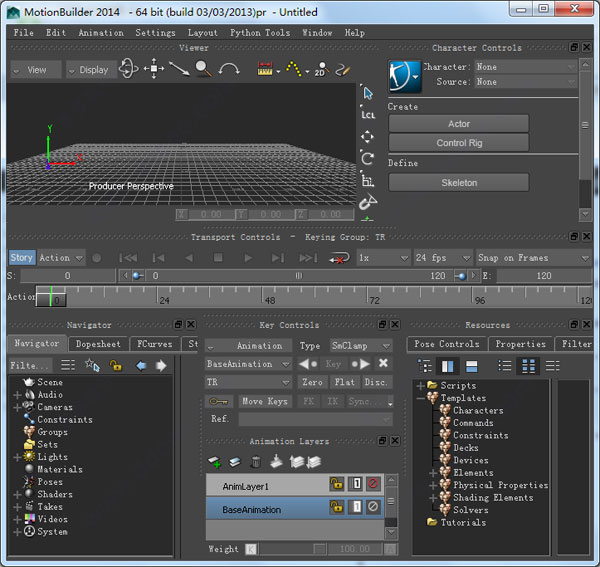The height and width of the screenshot is (567, 600).
Task: Expand the Audio node in Navigator
Action: (17, 394)
